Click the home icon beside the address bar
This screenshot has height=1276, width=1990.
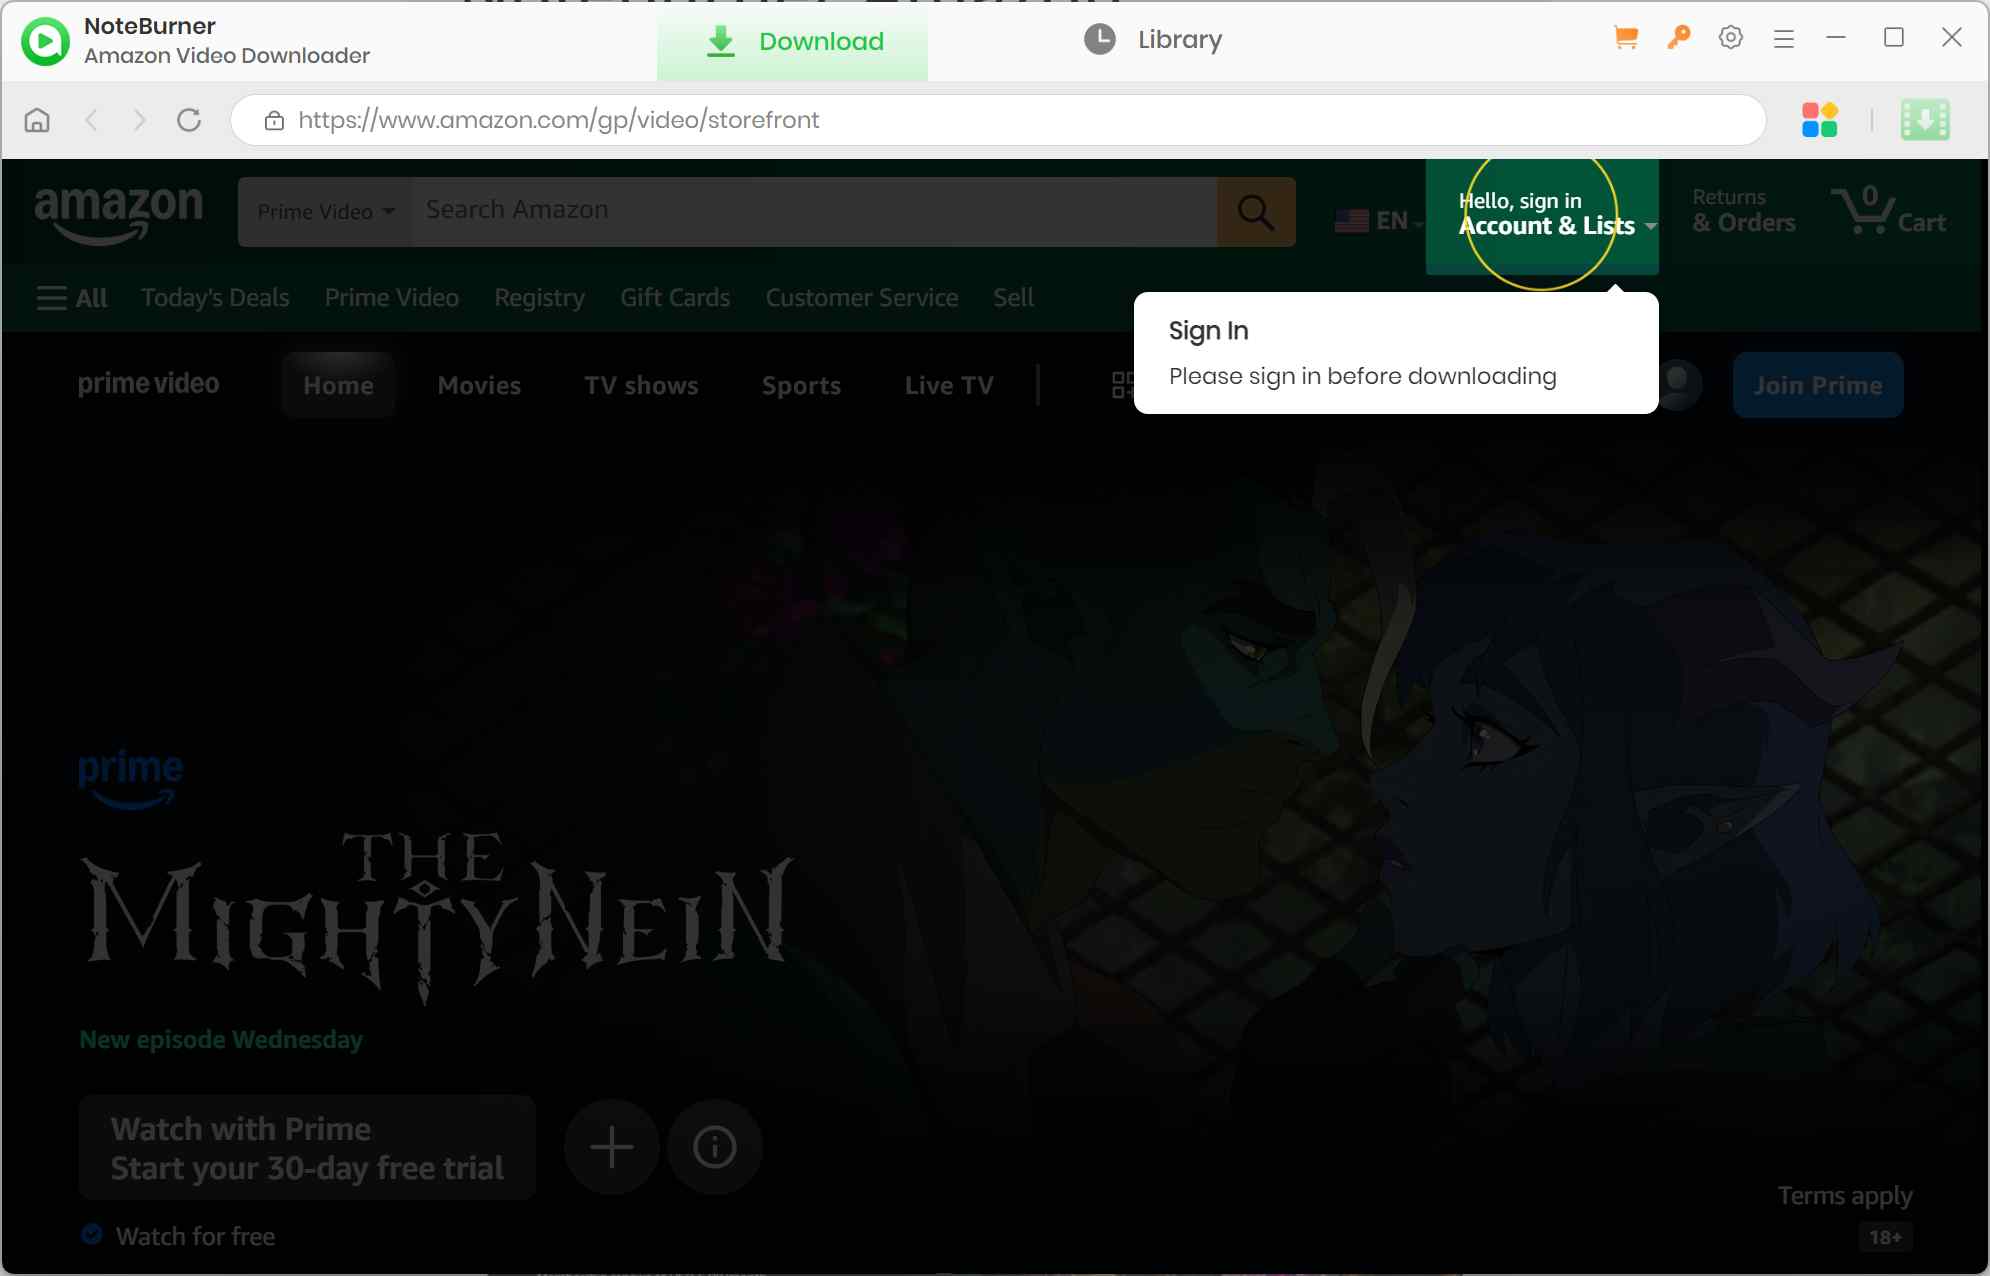36,119
